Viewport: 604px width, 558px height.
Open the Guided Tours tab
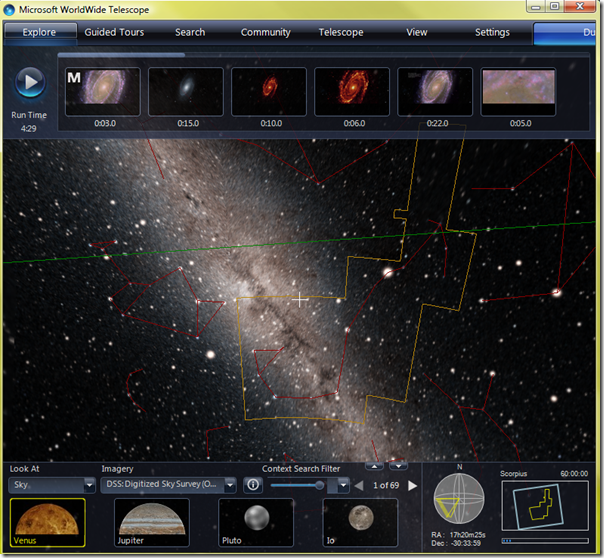(114, 32)
